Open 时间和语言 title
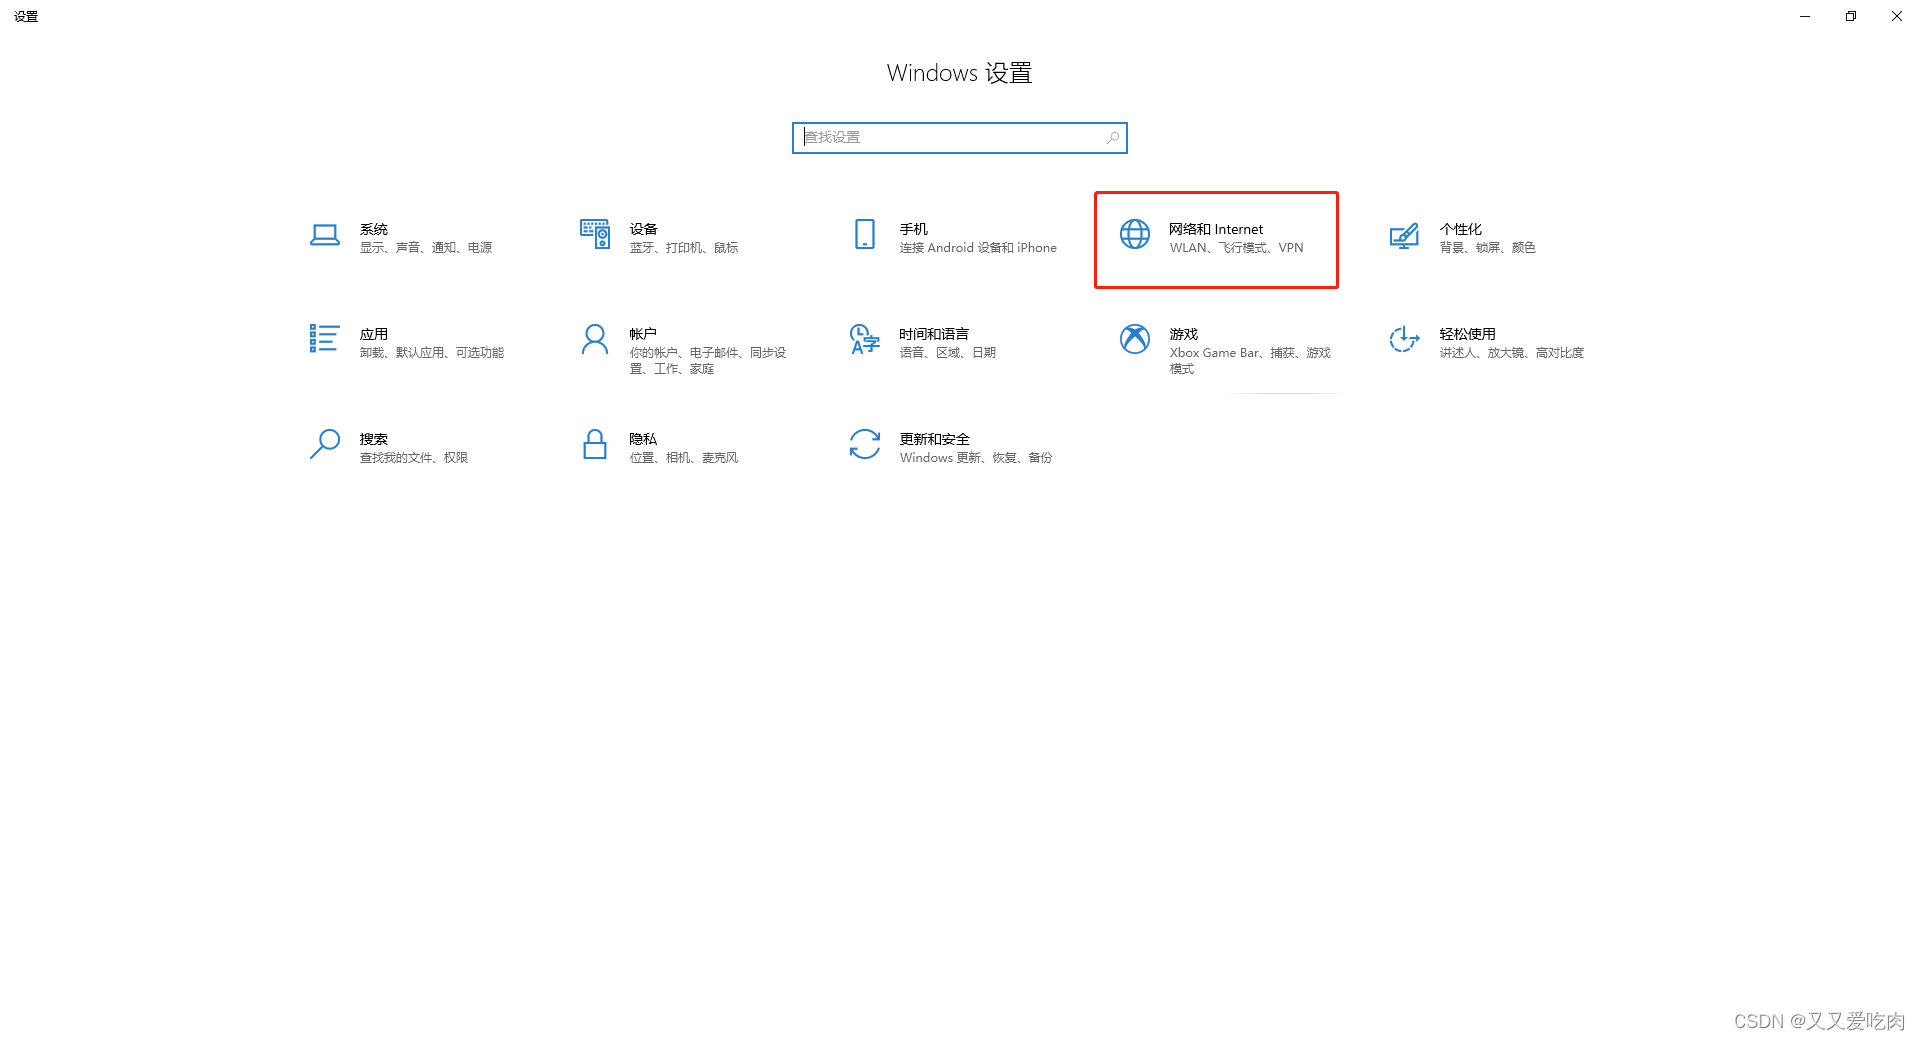This screenshot has width=1920, height=1040. coord(934,334)
